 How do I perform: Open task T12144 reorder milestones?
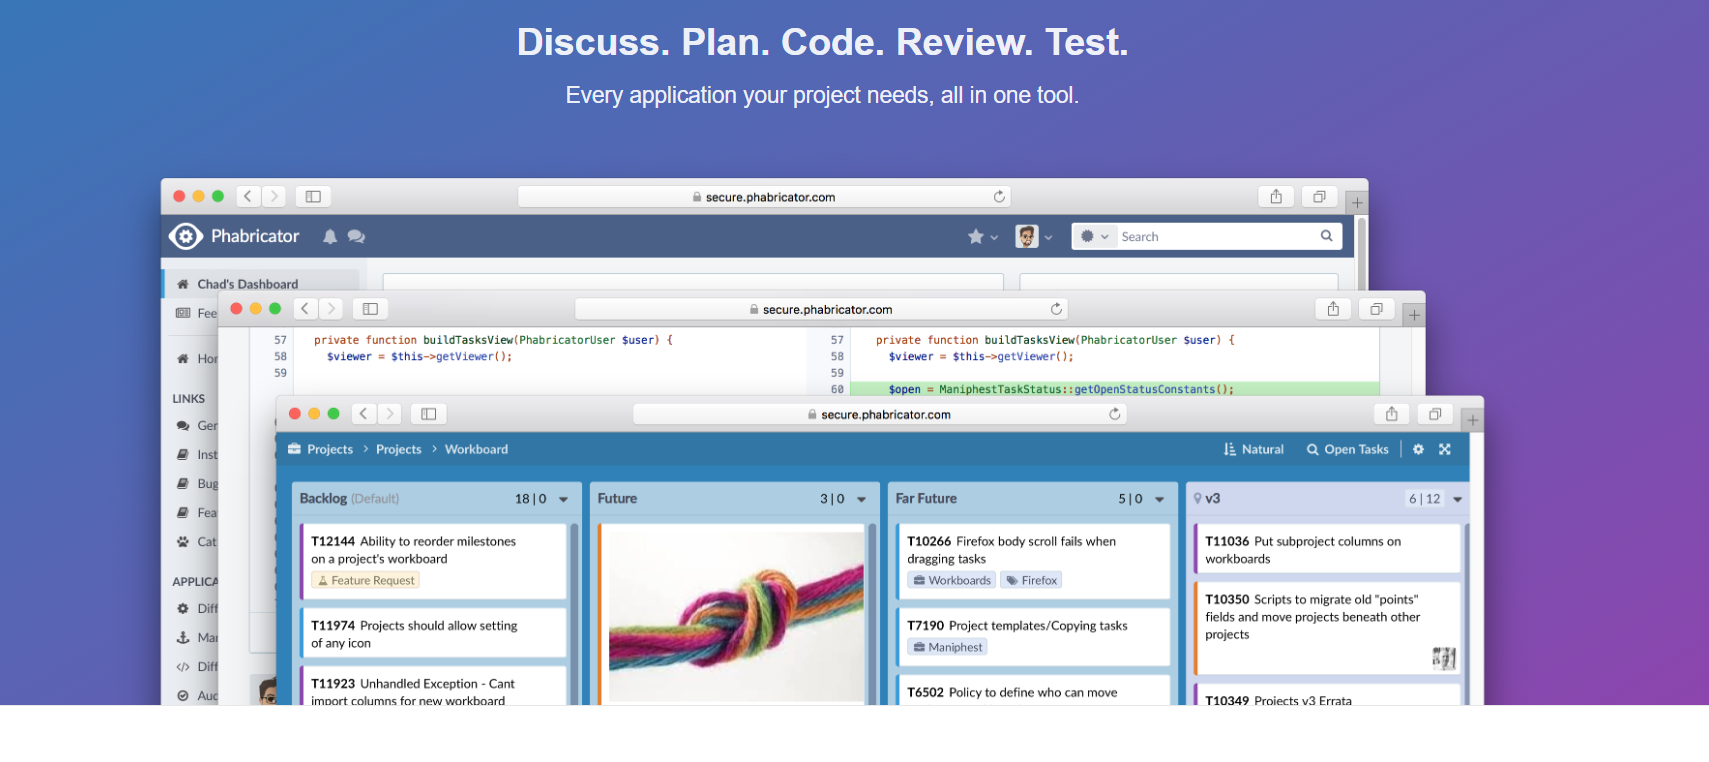click(413, 550)
